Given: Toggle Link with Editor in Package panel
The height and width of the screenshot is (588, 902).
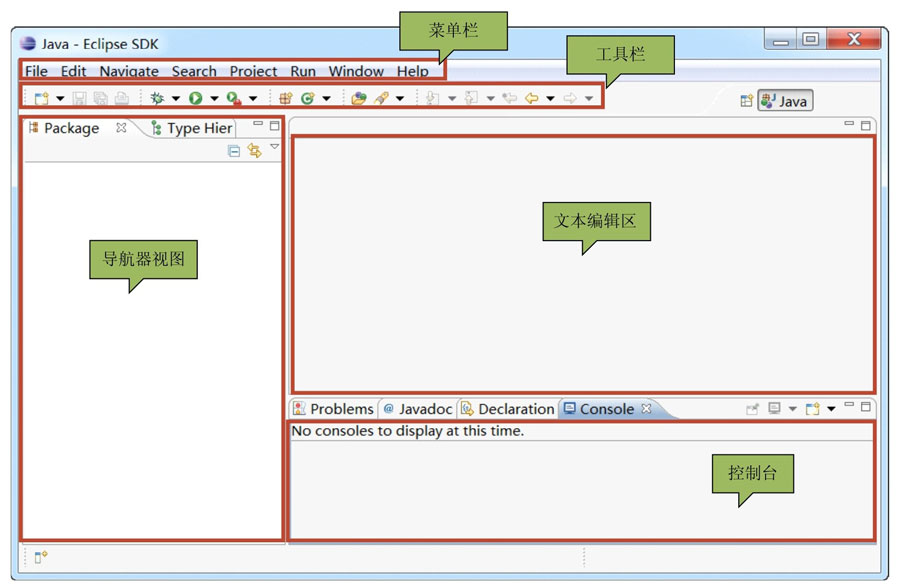Looking at the screenshot, I should 254,151.
